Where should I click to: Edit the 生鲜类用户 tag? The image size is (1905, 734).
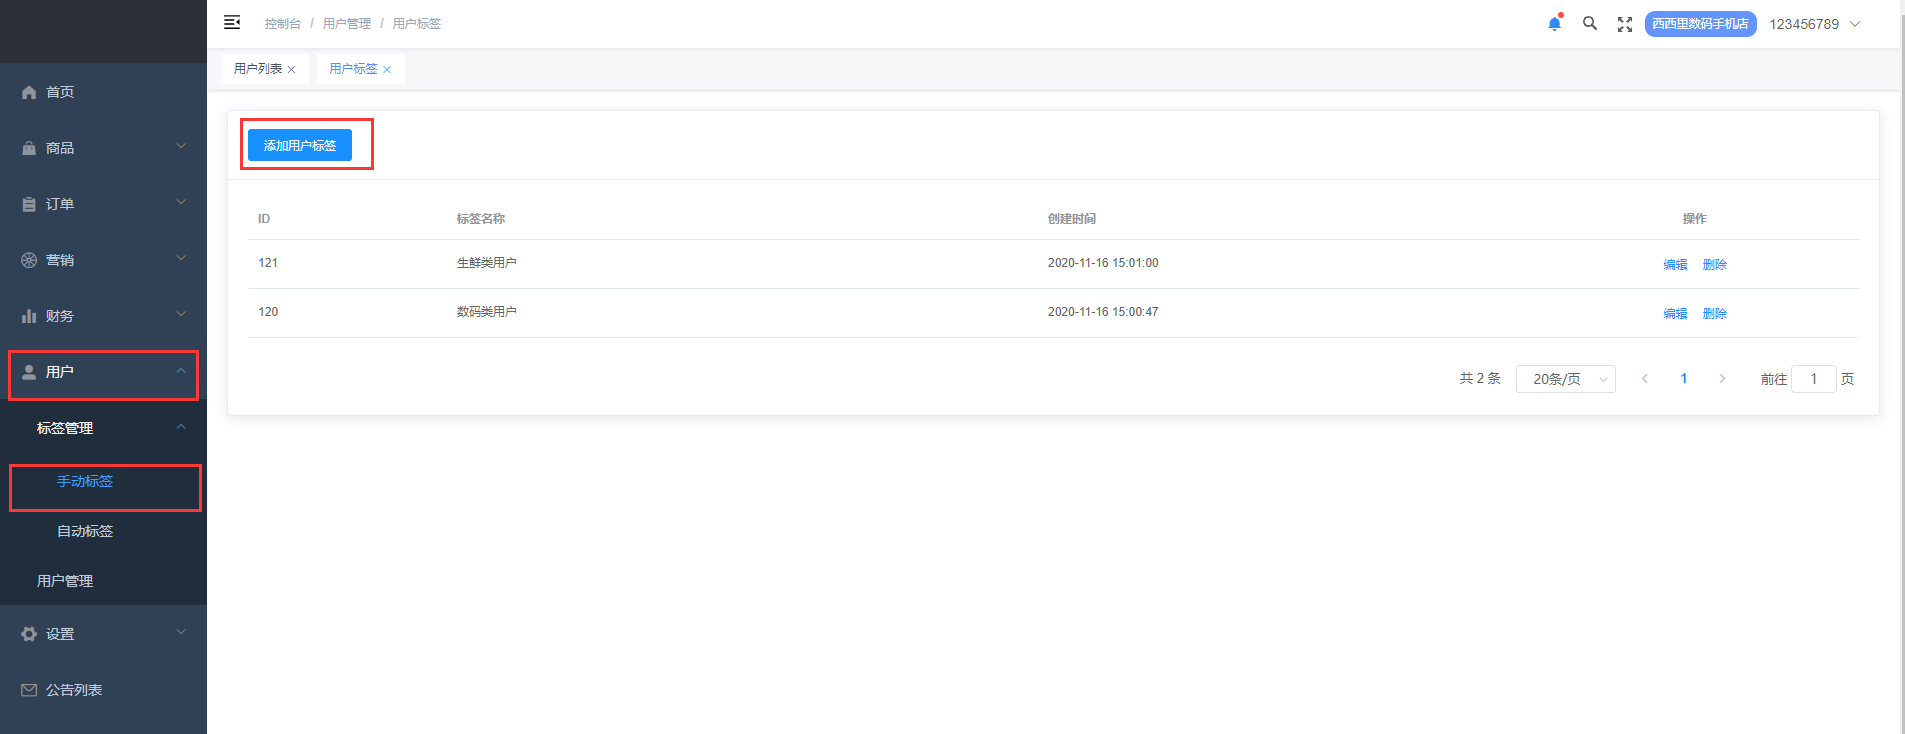click(x=1675, y=265)
